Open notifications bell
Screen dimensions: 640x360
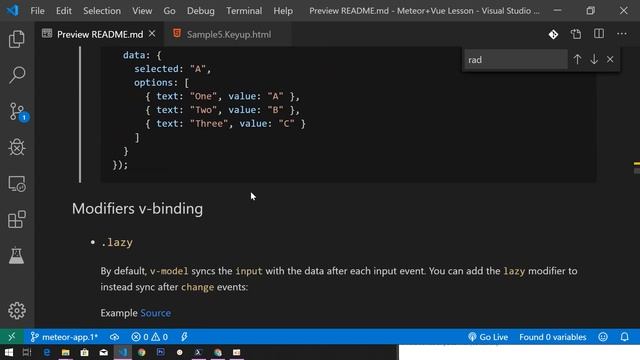(x=624, y=337)
